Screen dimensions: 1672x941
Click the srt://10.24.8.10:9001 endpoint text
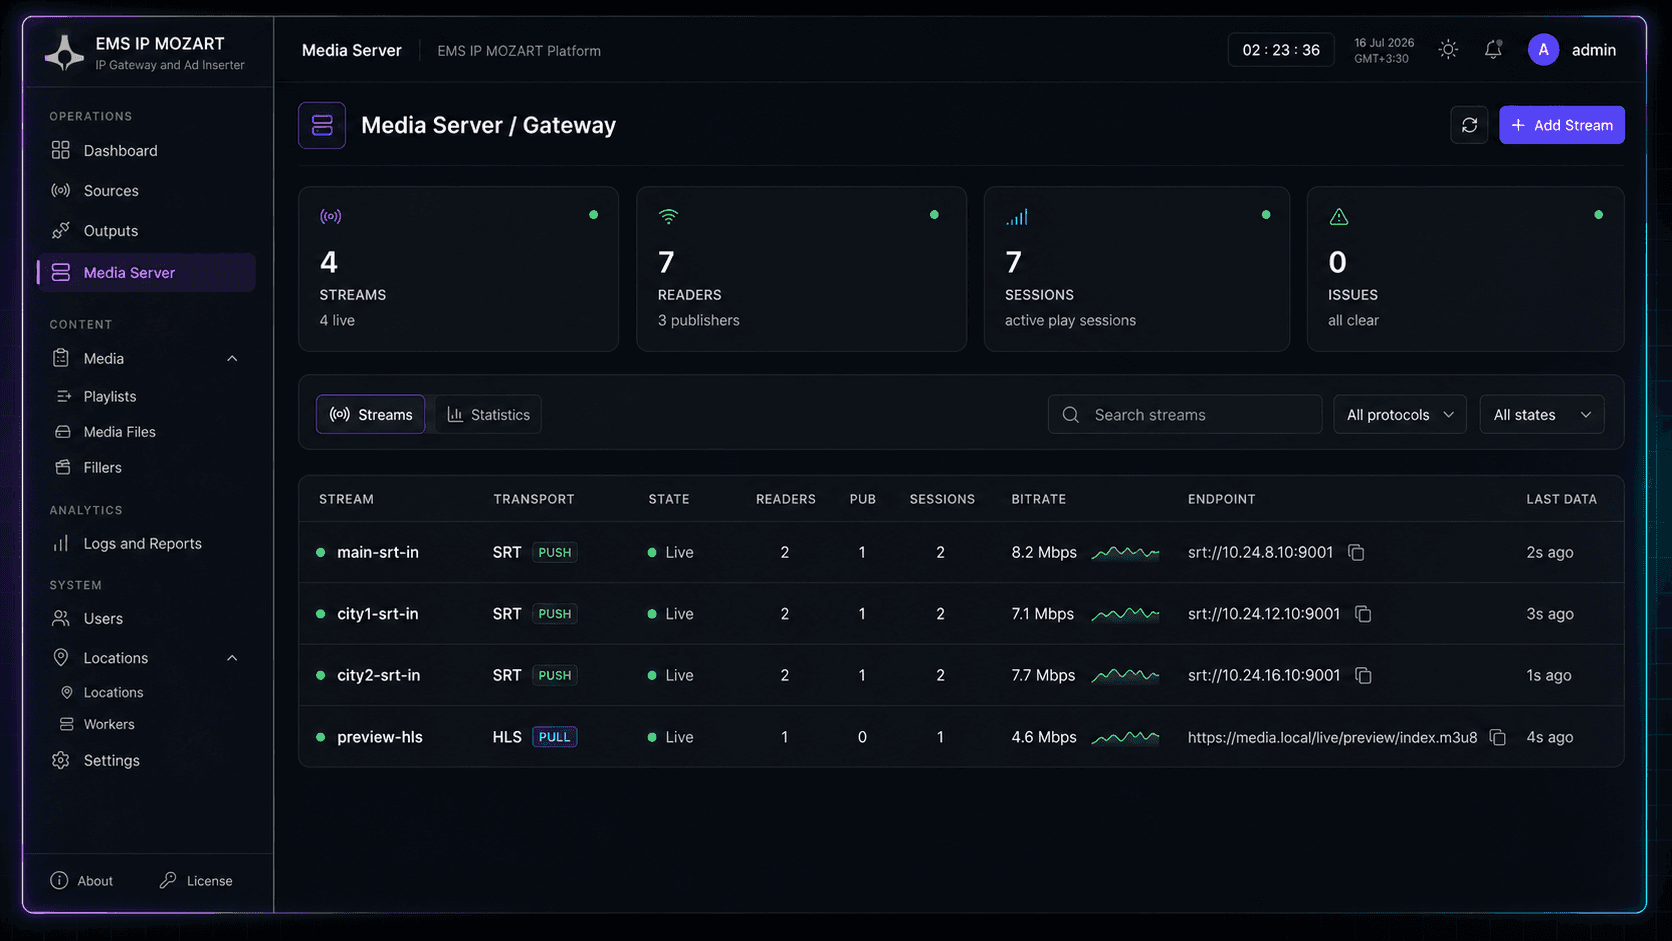click(x=1260, y=552)
